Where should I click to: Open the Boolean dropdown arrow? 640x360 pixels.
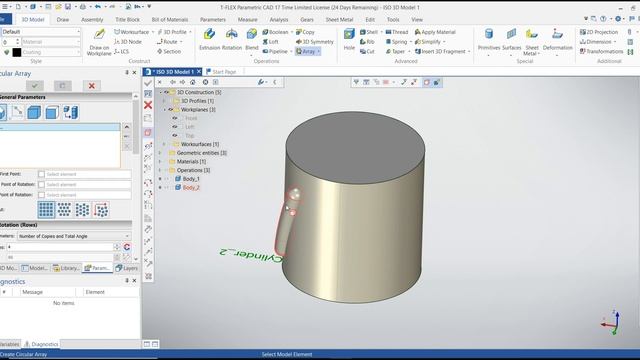[x=291, y=32]
